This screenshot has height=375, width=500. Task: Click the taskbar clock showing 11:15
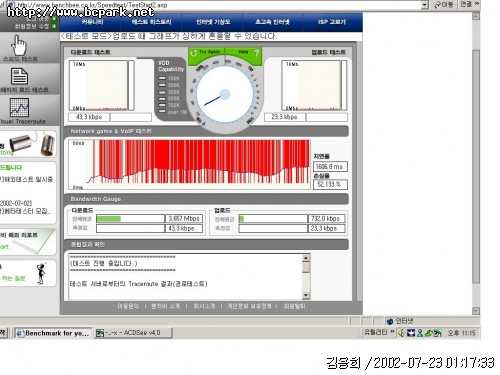click(461, 333)
